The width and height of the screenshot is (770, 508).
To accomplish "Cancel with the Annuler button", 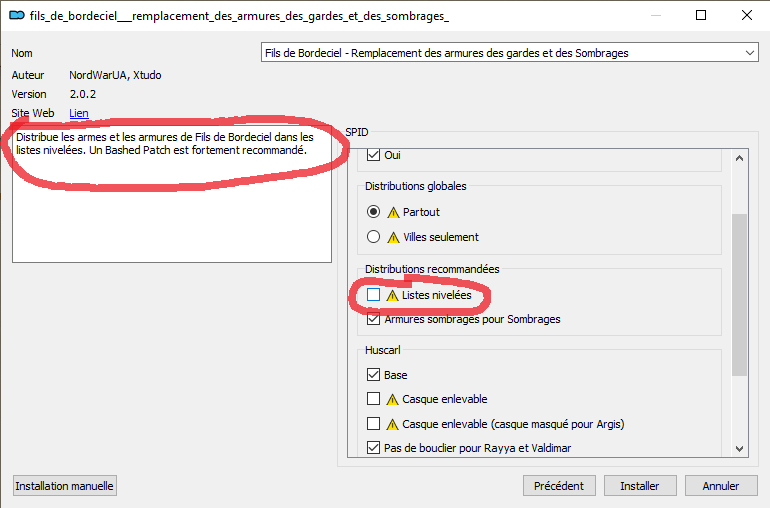I will [x=720, y=486].
